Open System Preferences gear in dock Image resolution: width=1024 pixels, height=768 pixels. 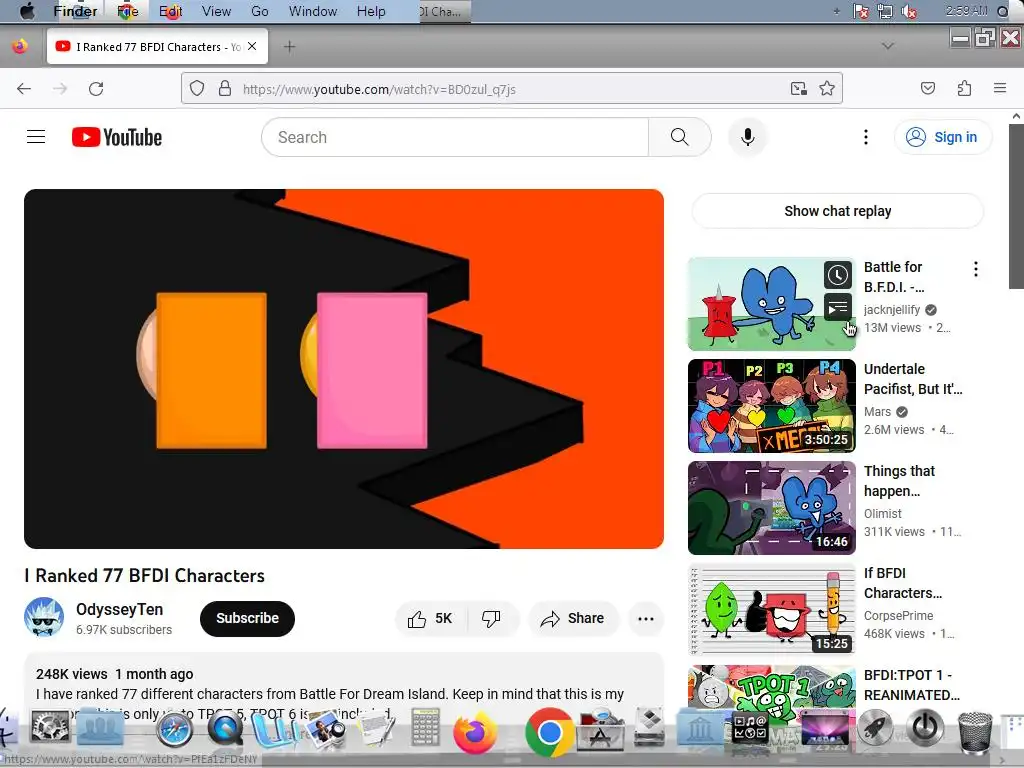coord(50,727)
